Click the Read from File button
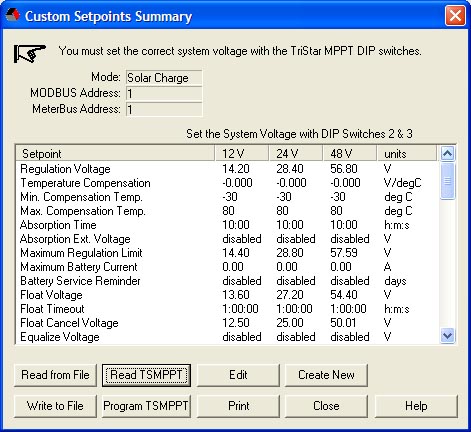 [55, 375]
